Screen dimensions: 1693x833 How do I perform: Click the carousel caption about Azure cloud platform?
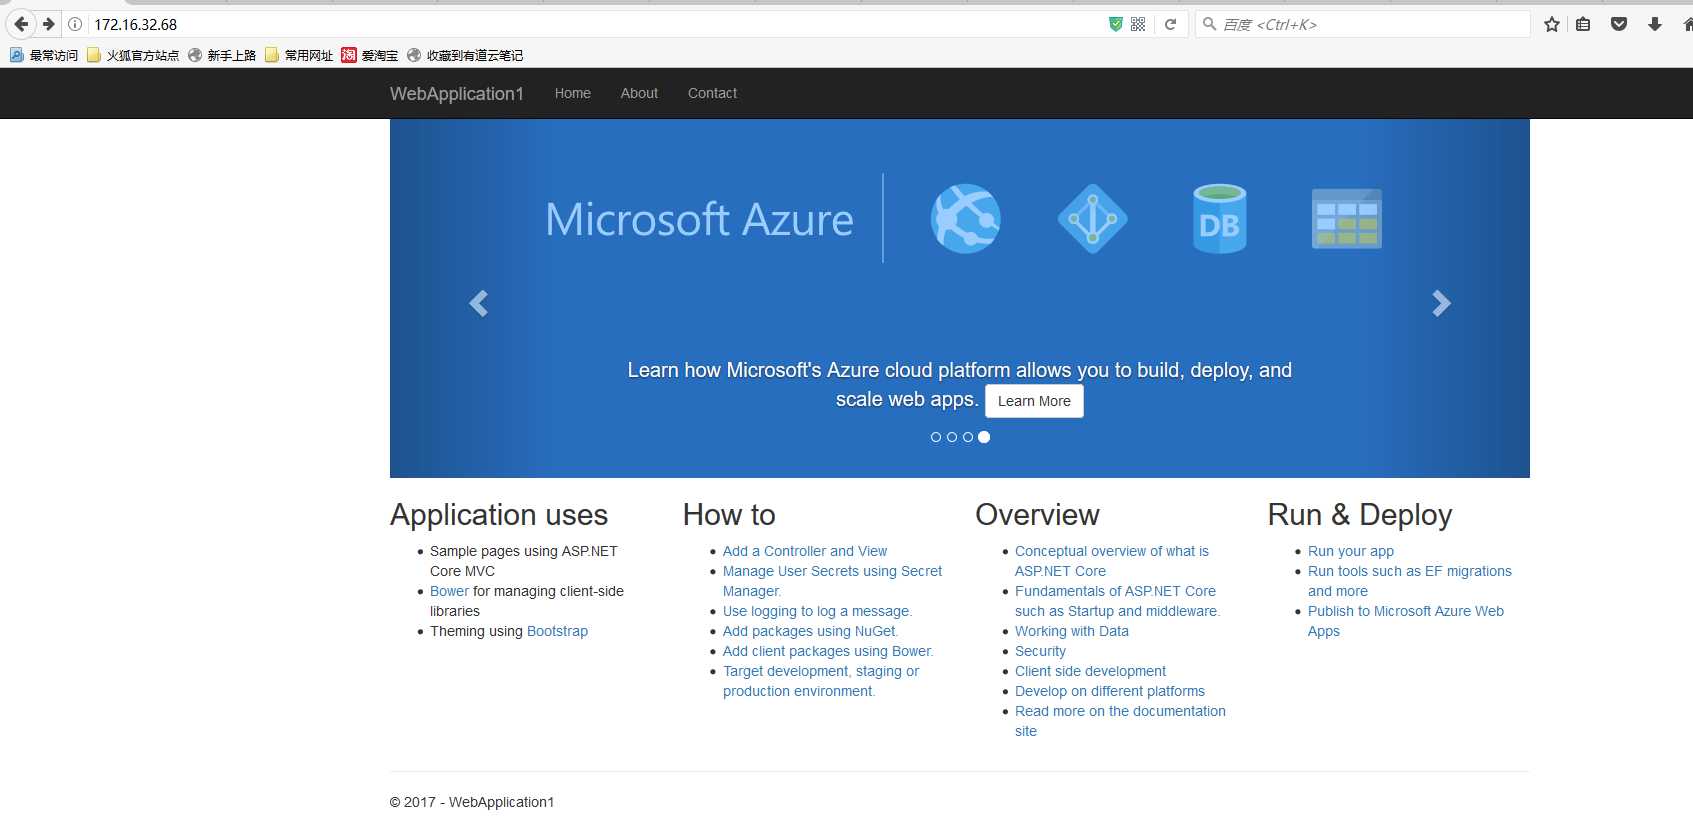pyautogui.click(x=960, y=385)
